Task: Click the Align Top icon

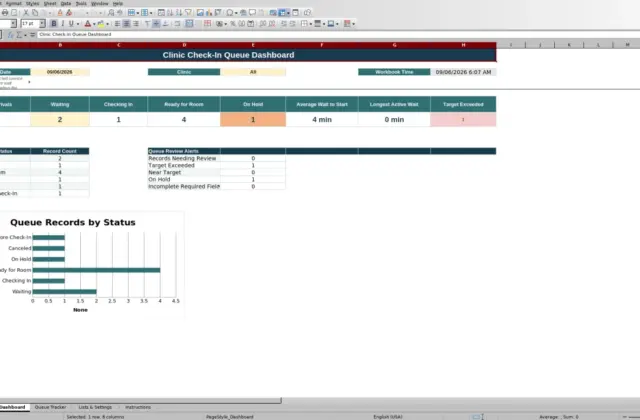Action: (147, 23)
